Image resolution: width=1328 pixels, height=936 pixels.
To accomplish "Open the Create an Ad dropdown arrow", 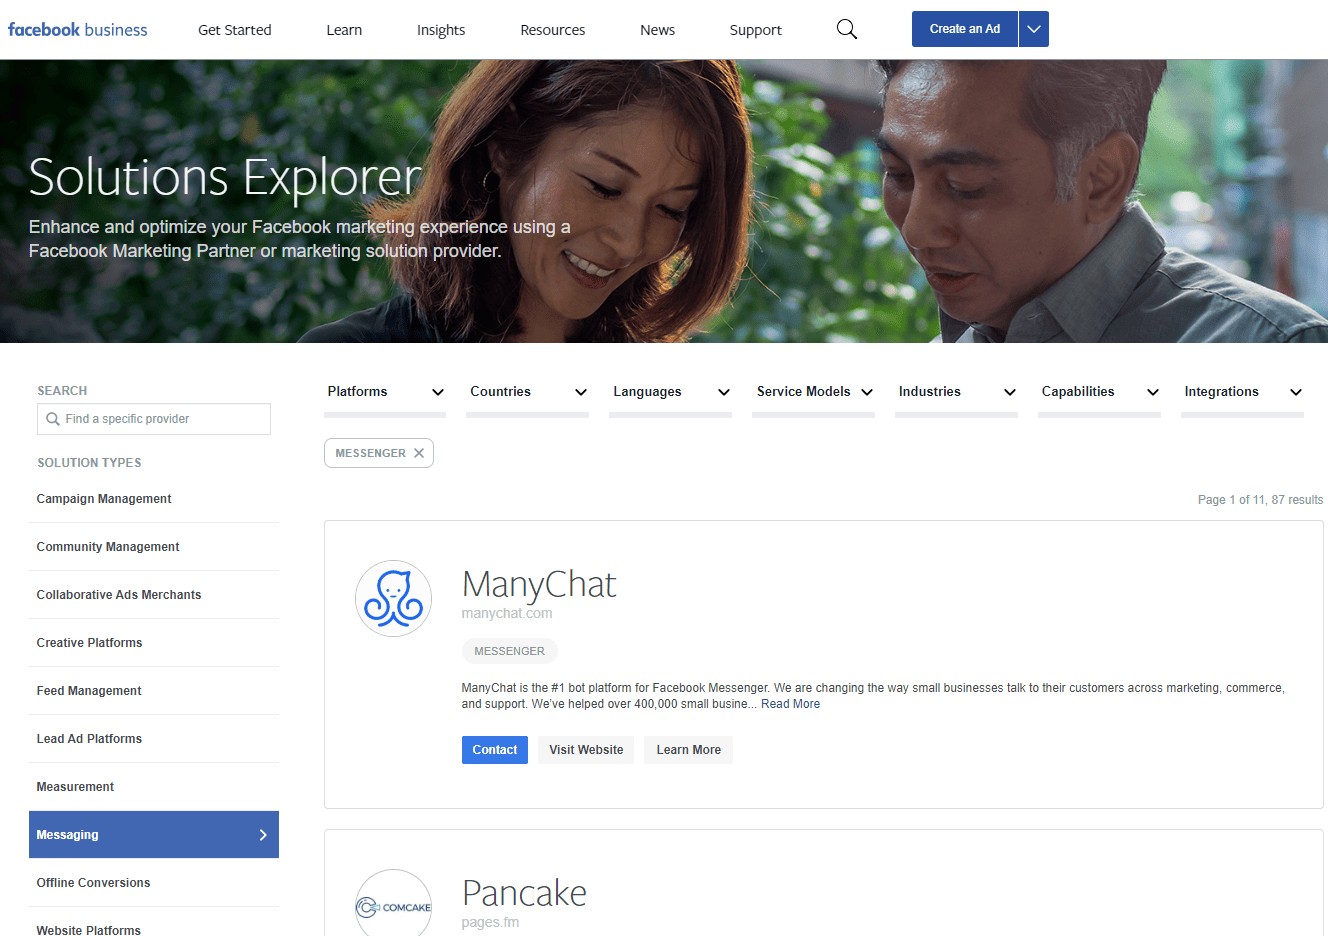I will tap(1034, 29).
